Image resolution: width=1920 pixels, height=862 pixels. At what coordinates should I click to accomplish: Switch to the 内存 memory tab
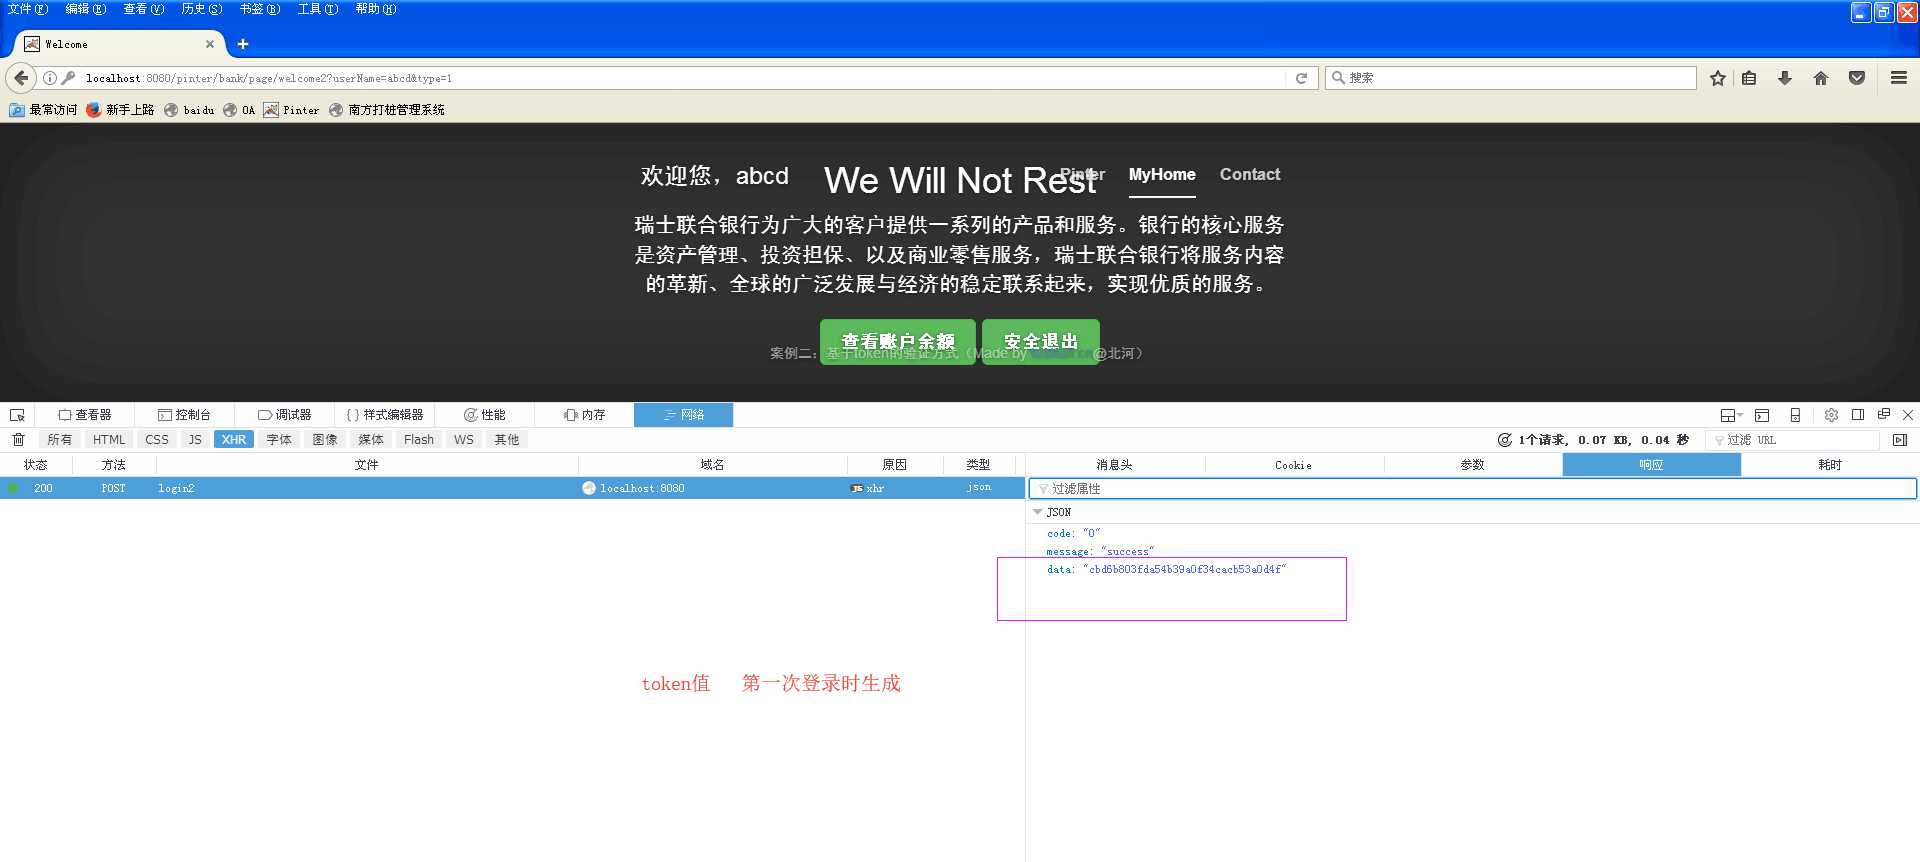pos(585,415)
